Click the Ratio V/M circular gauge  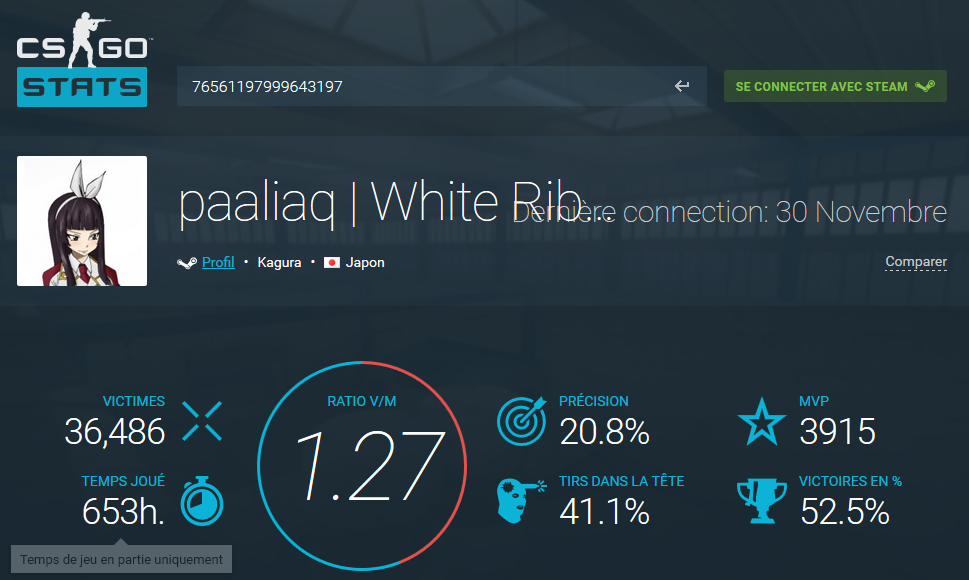[362, 466]
